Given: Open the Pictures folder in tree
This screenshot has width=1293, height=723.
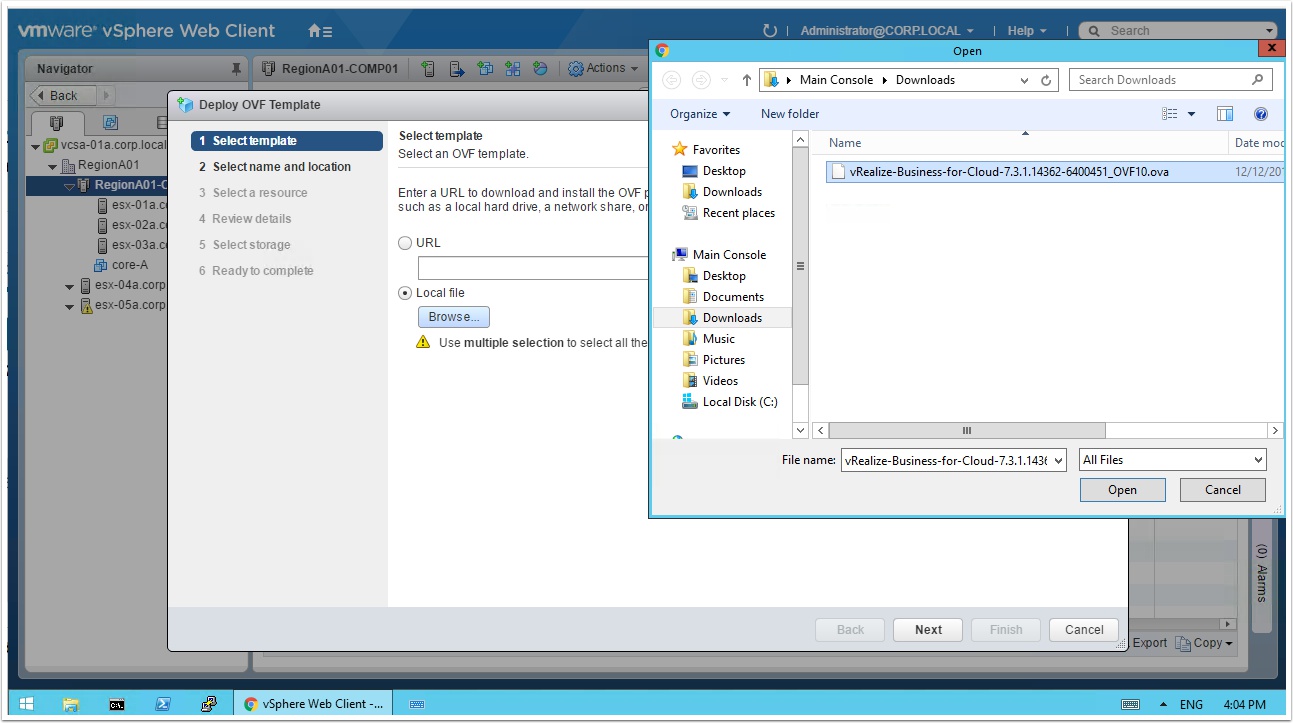Looking at the screenshot, I should (x=723, y=360).
